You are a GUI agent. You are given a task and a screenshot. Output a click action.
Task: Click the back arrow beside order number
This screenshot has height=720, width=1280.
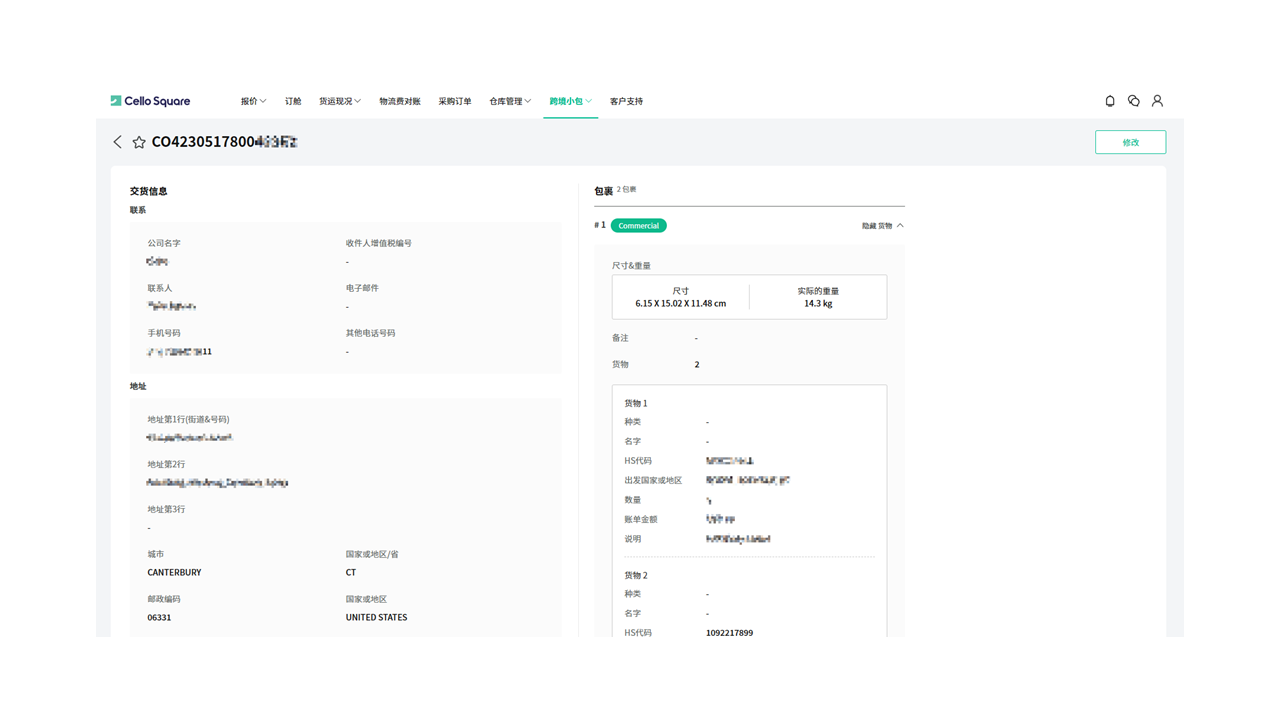pyautogui.click(x=118, y=142)
